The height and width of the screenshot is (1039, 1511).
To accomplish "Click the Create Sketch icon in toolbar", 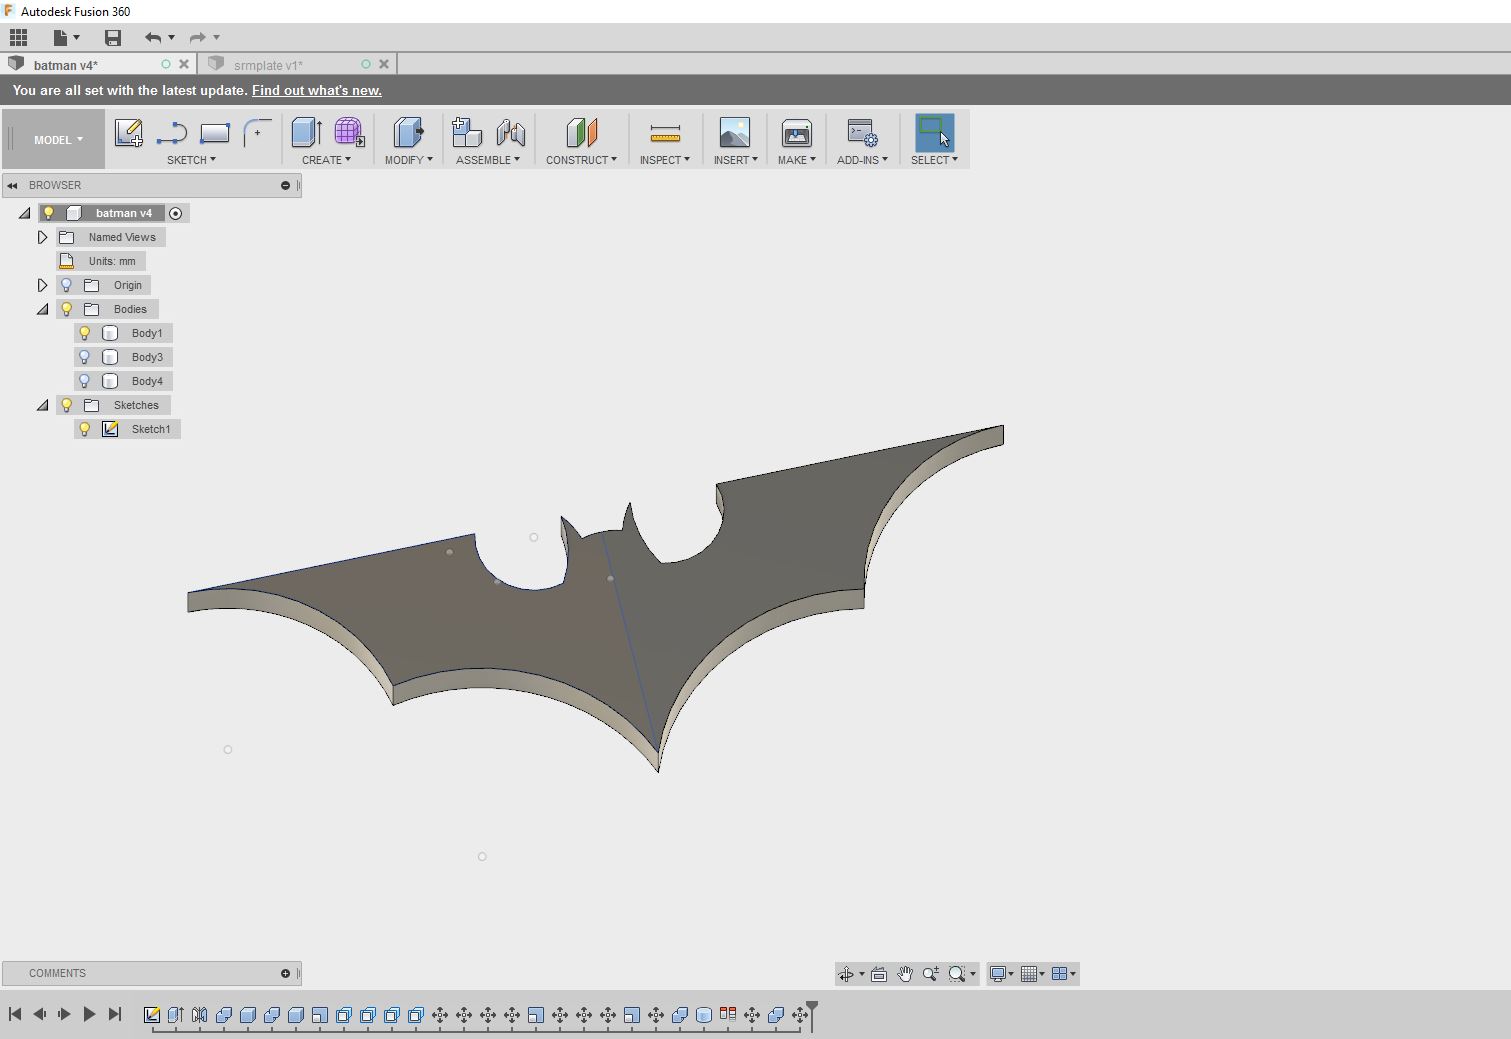I will click(128, 133).
